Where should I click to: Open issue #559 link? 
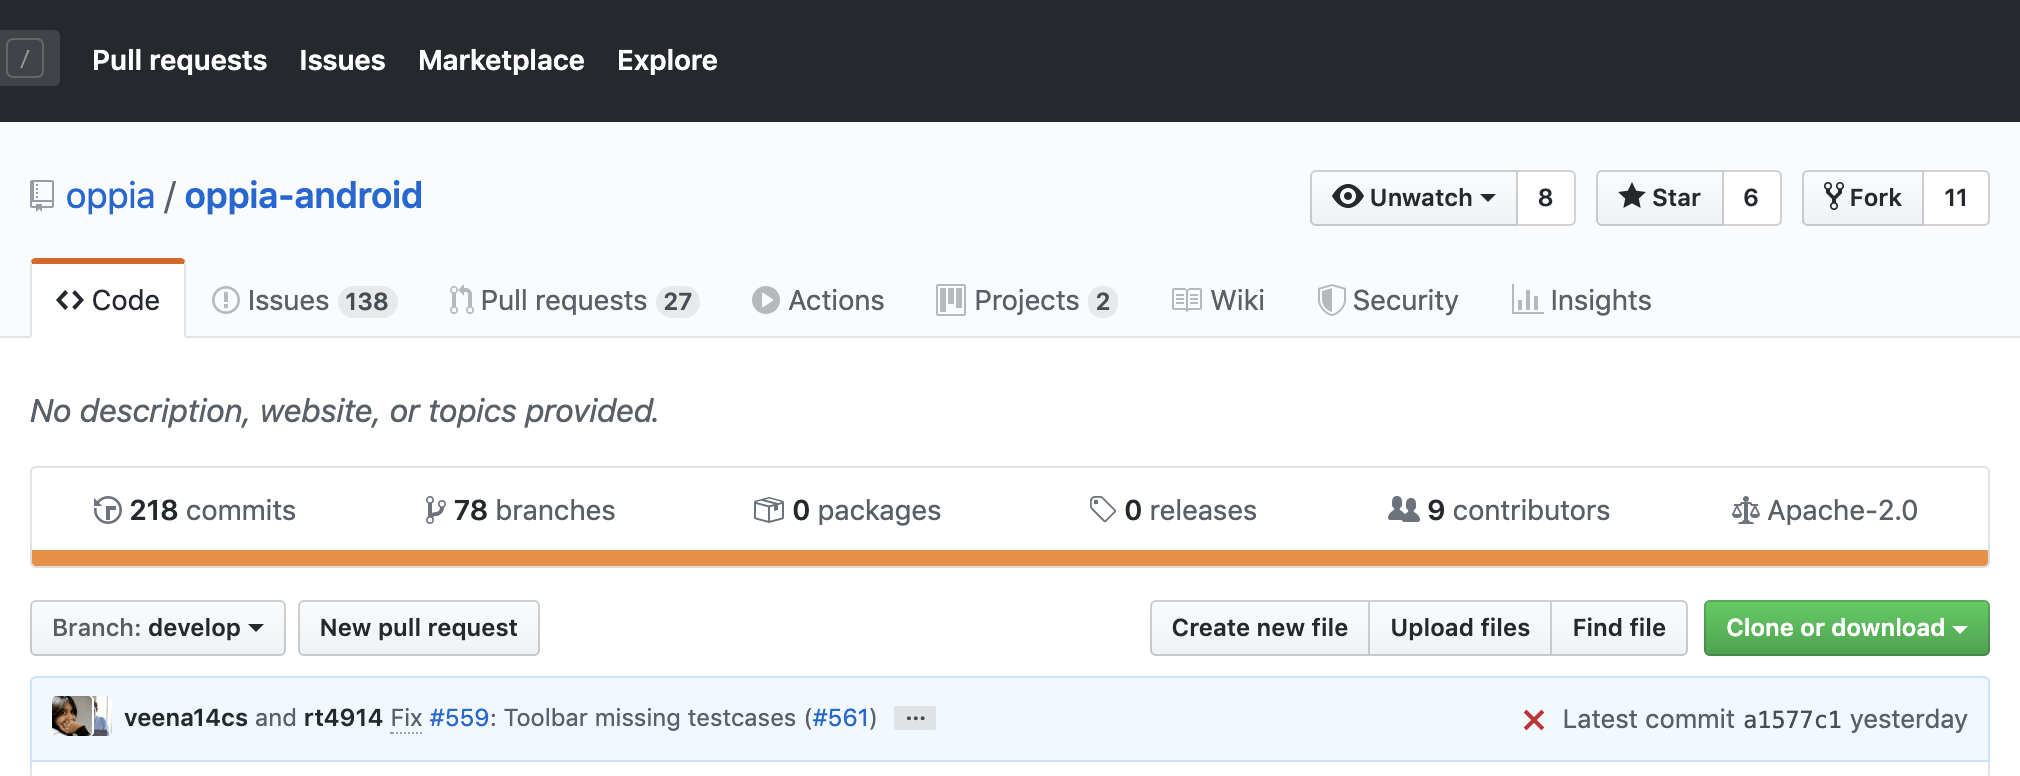[459, 718]
